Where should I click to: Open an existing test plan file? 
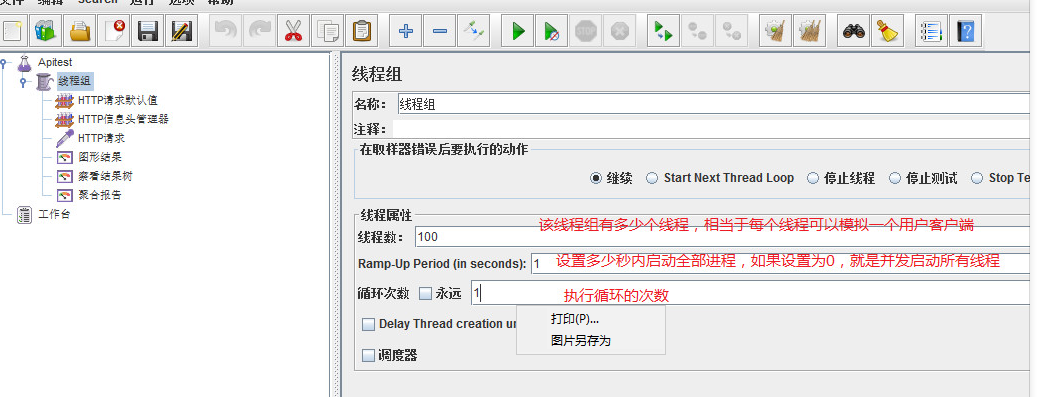pyautogui.click(x=80, y=31)
